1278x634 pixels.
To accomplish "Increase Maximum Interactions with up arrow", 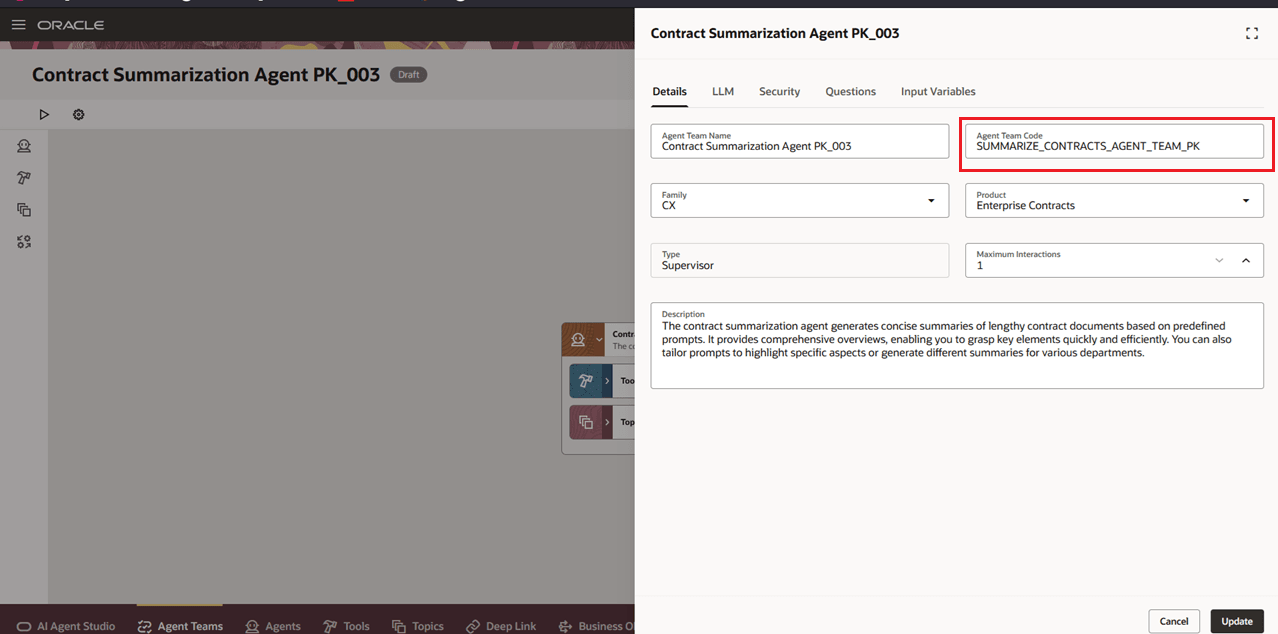I will (x=1246, y=260).
